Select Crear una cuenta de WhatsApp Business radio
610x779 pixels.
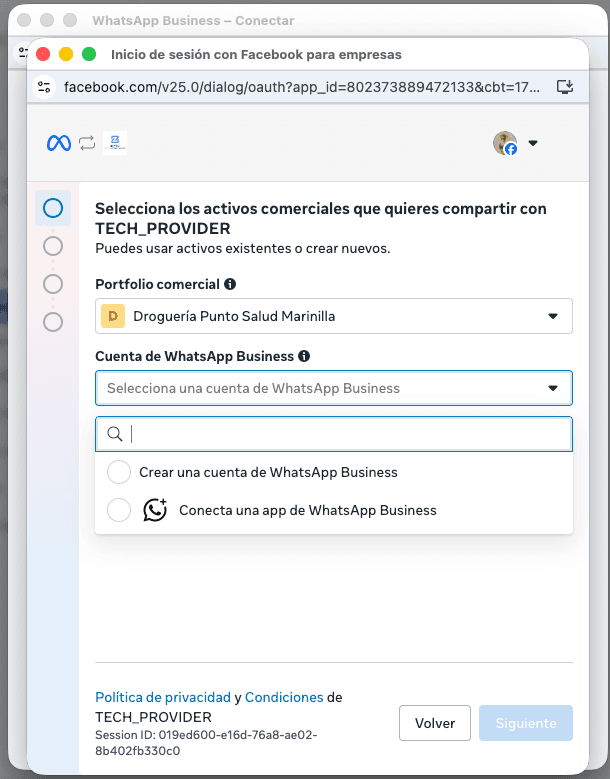(119, 472)
